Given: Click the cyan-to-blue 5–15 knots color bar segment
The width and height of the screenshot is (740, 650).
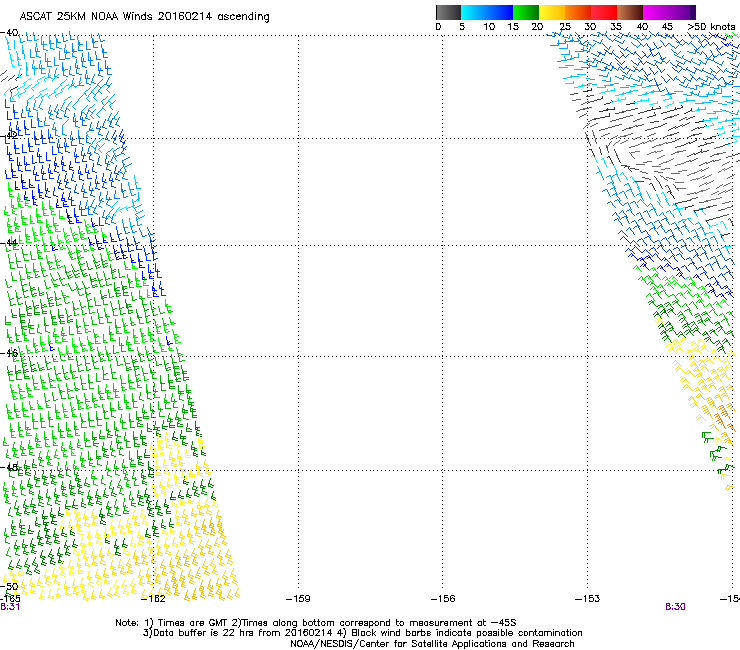Looking at the screenshot, I should pos(487,12).
